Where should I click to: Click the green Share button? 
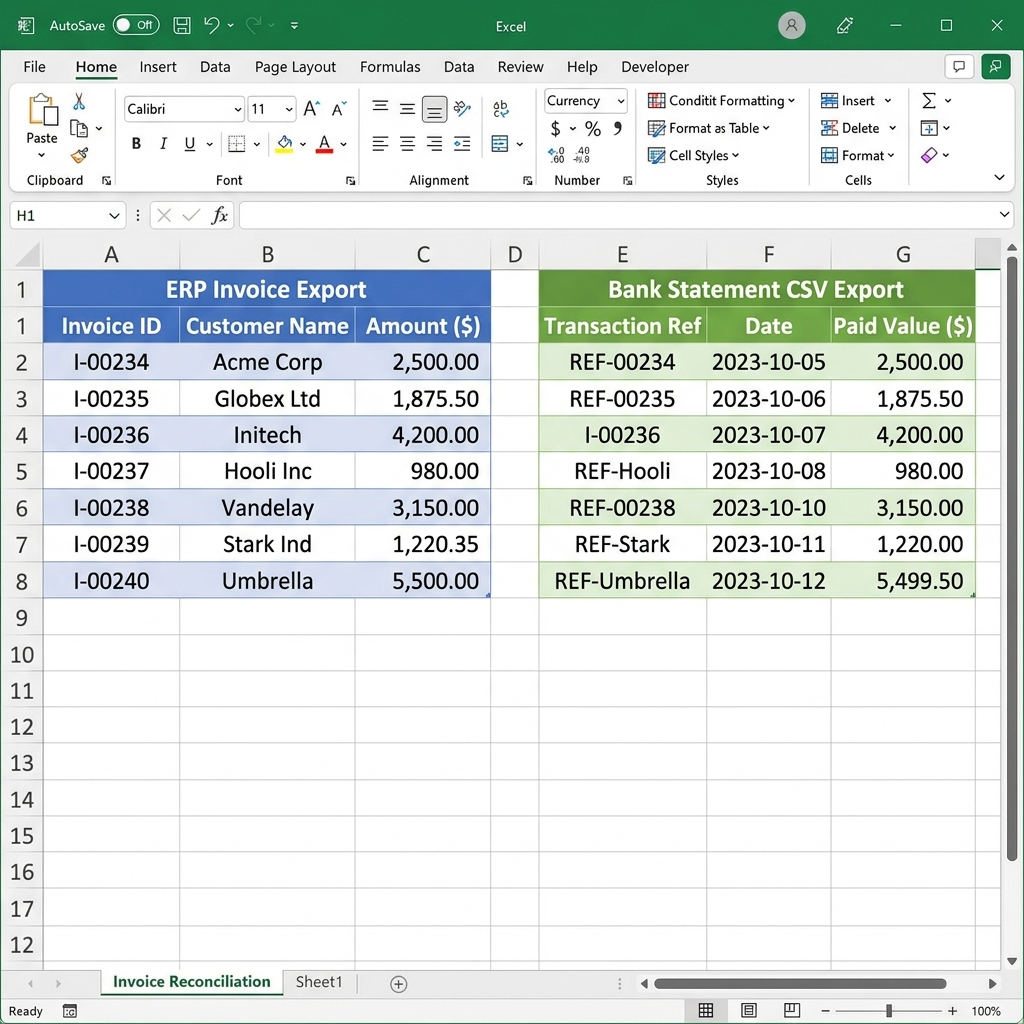tap(995, 67)
